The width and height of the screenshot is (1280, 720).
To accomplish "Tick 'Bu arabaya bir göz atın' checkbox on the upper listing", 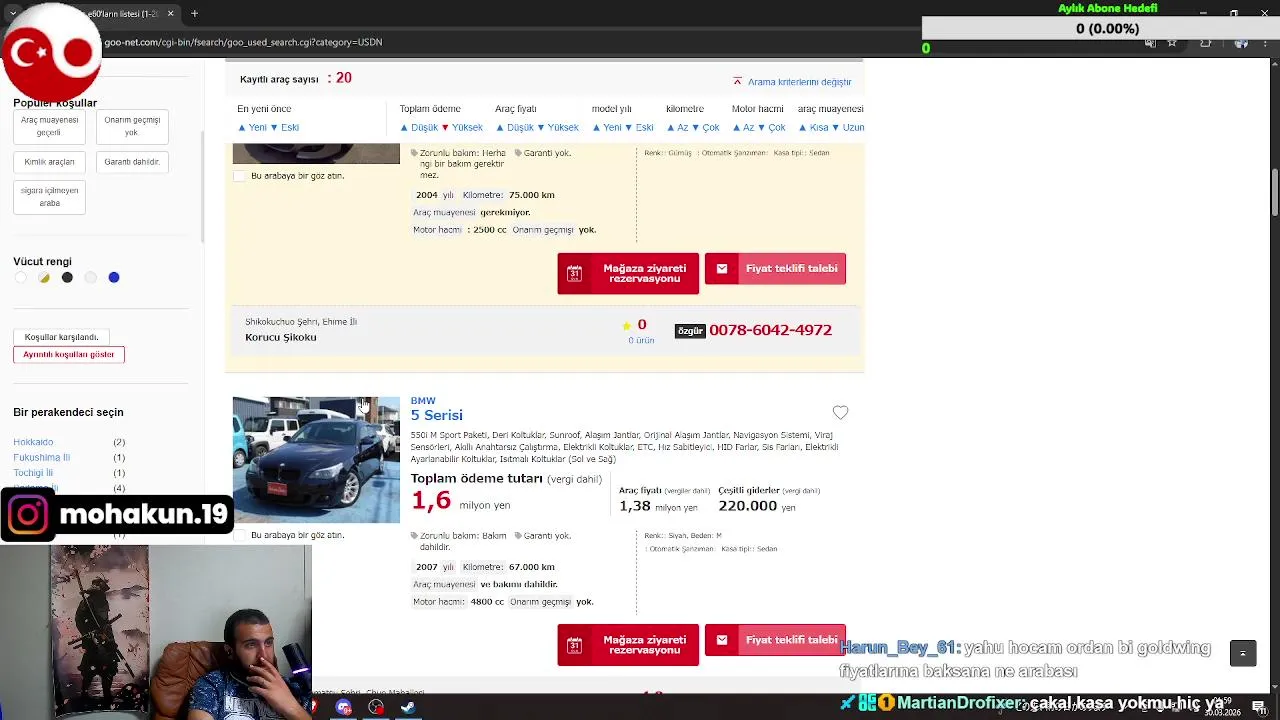I will click(239, 176).
